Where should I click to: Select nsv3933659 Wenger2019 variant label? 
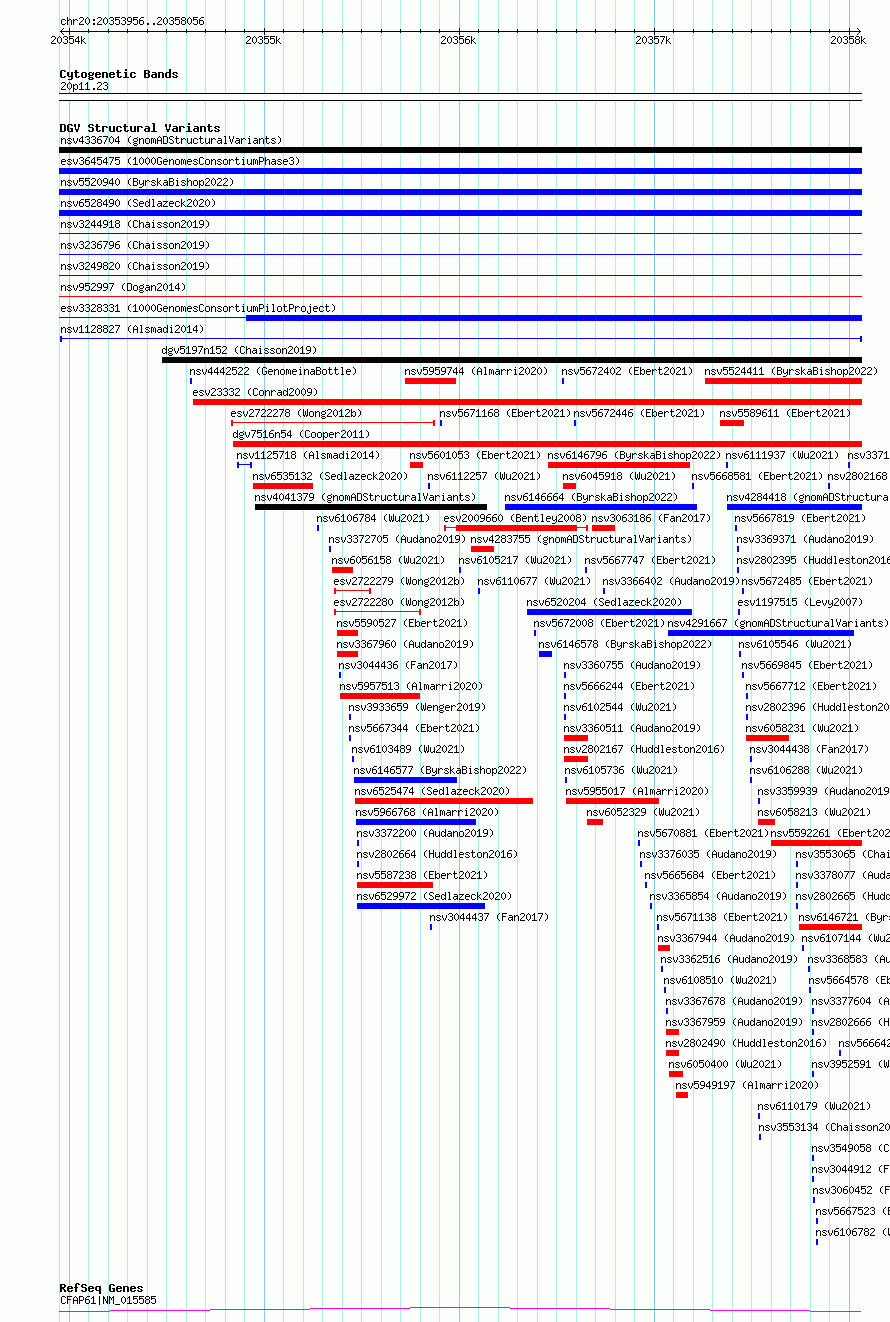click(417, 707)
